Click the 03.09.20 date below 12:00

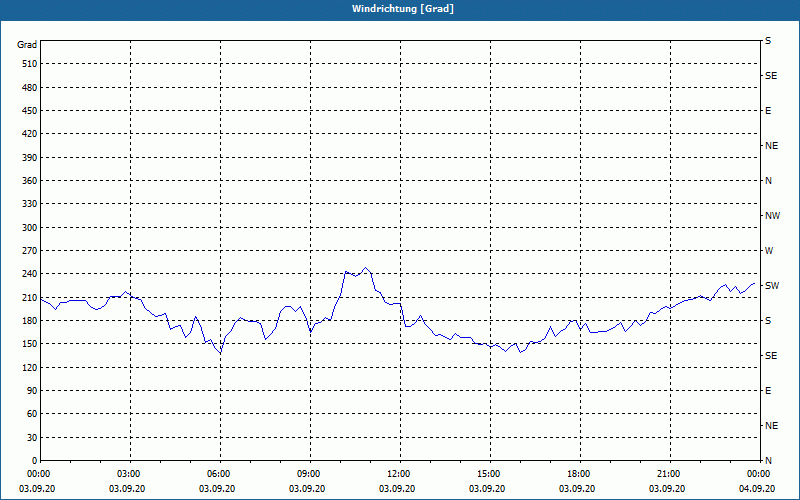tap(397, 489)
